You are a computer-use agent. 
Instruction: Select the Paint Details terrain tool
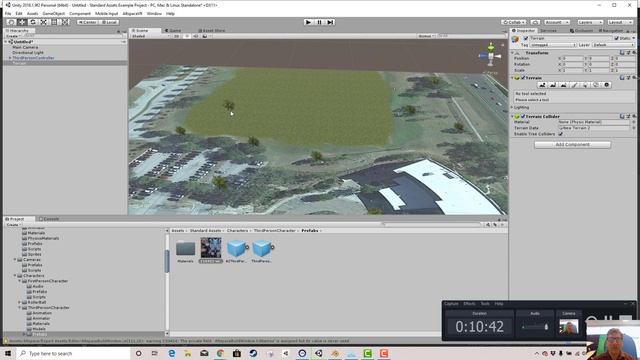pyautogui.click(x=596, y=85)
